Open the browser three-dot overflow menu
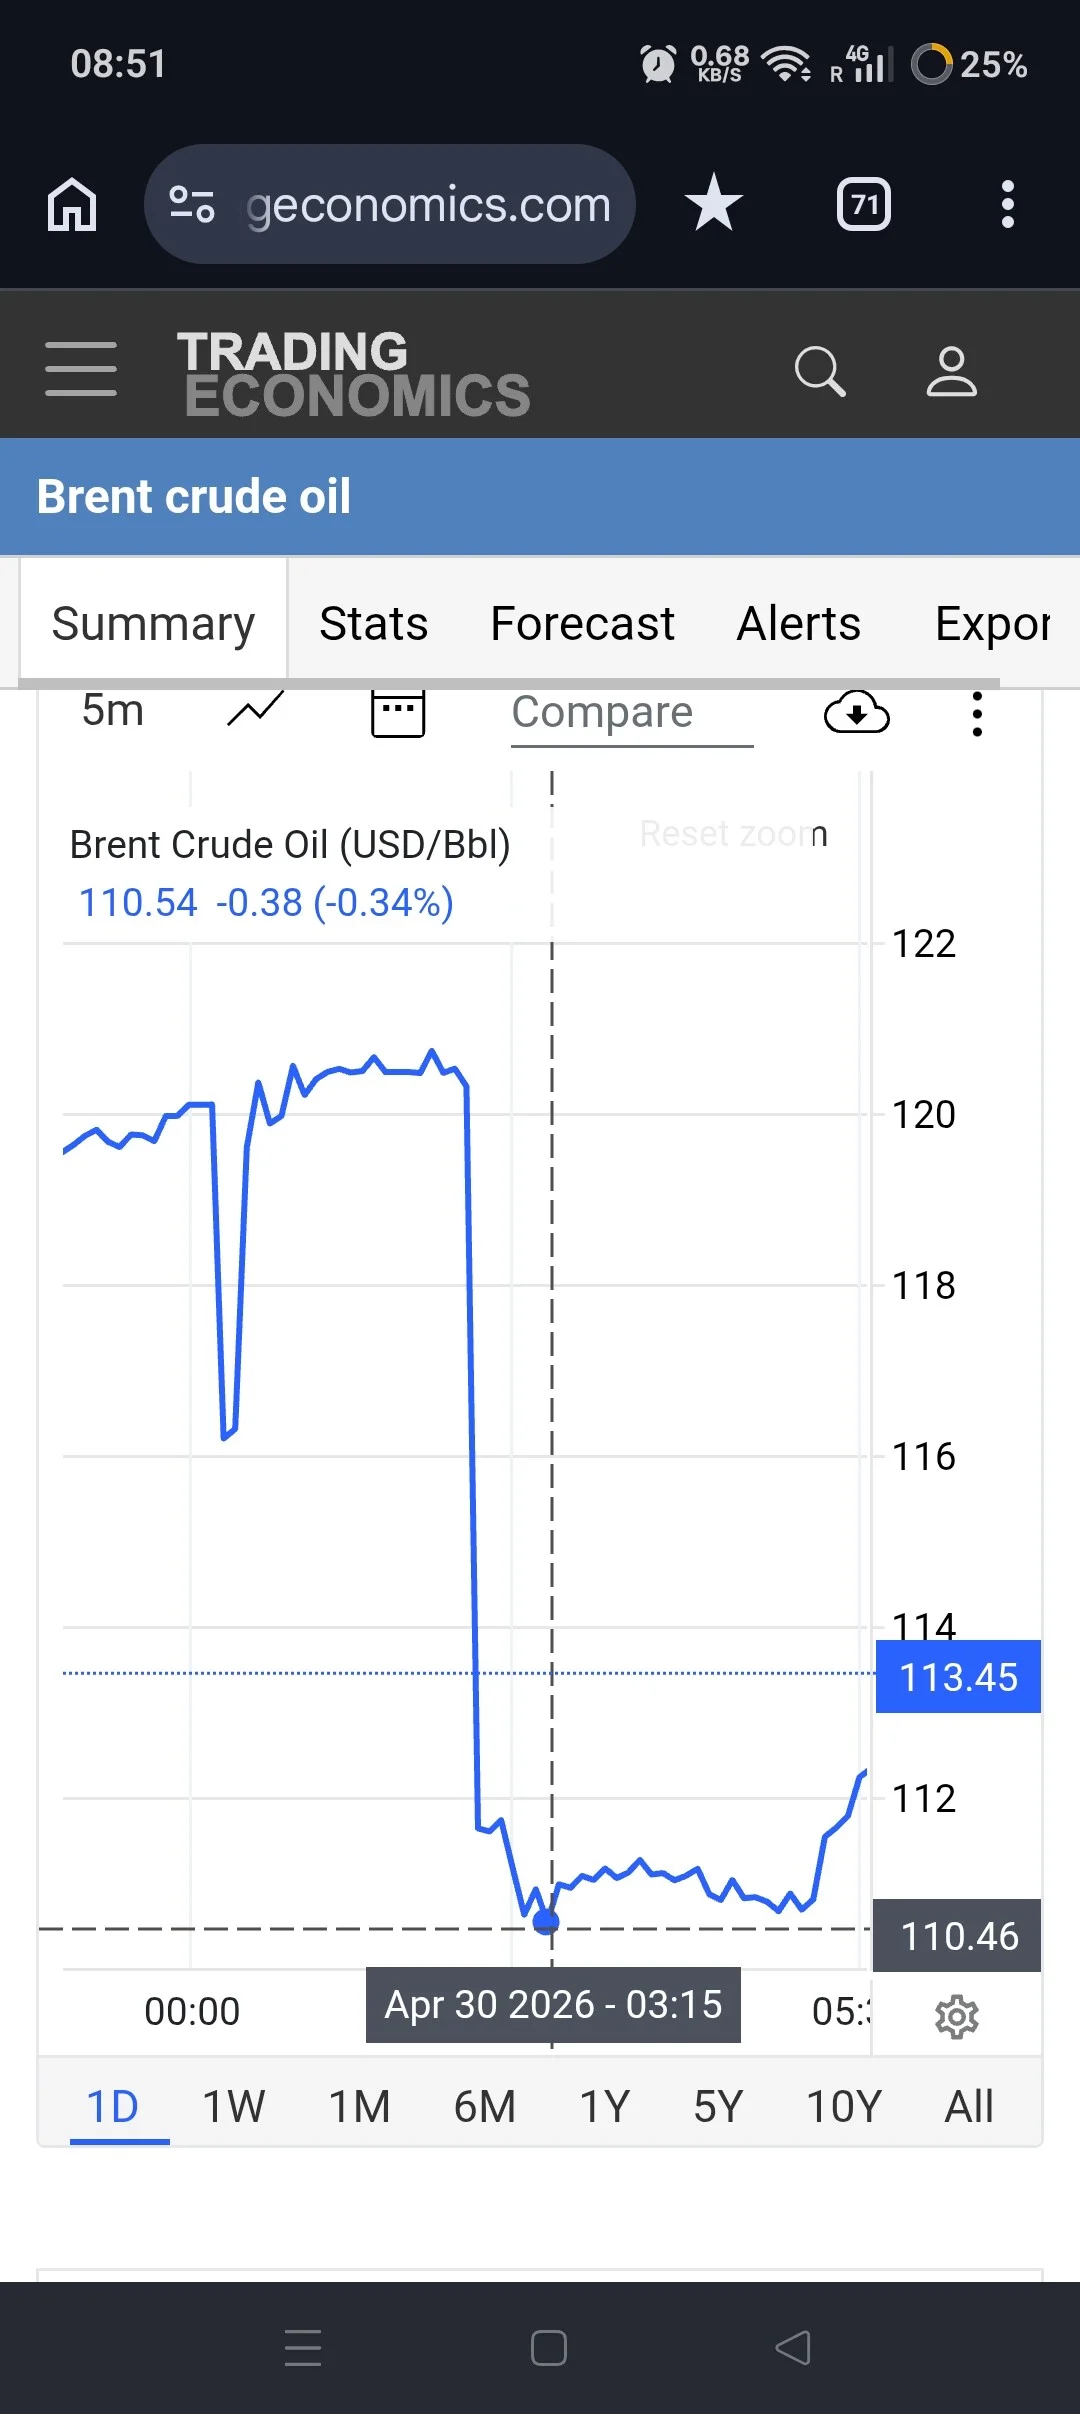Screen dimensions: 1080x2414 (1008, 204)
